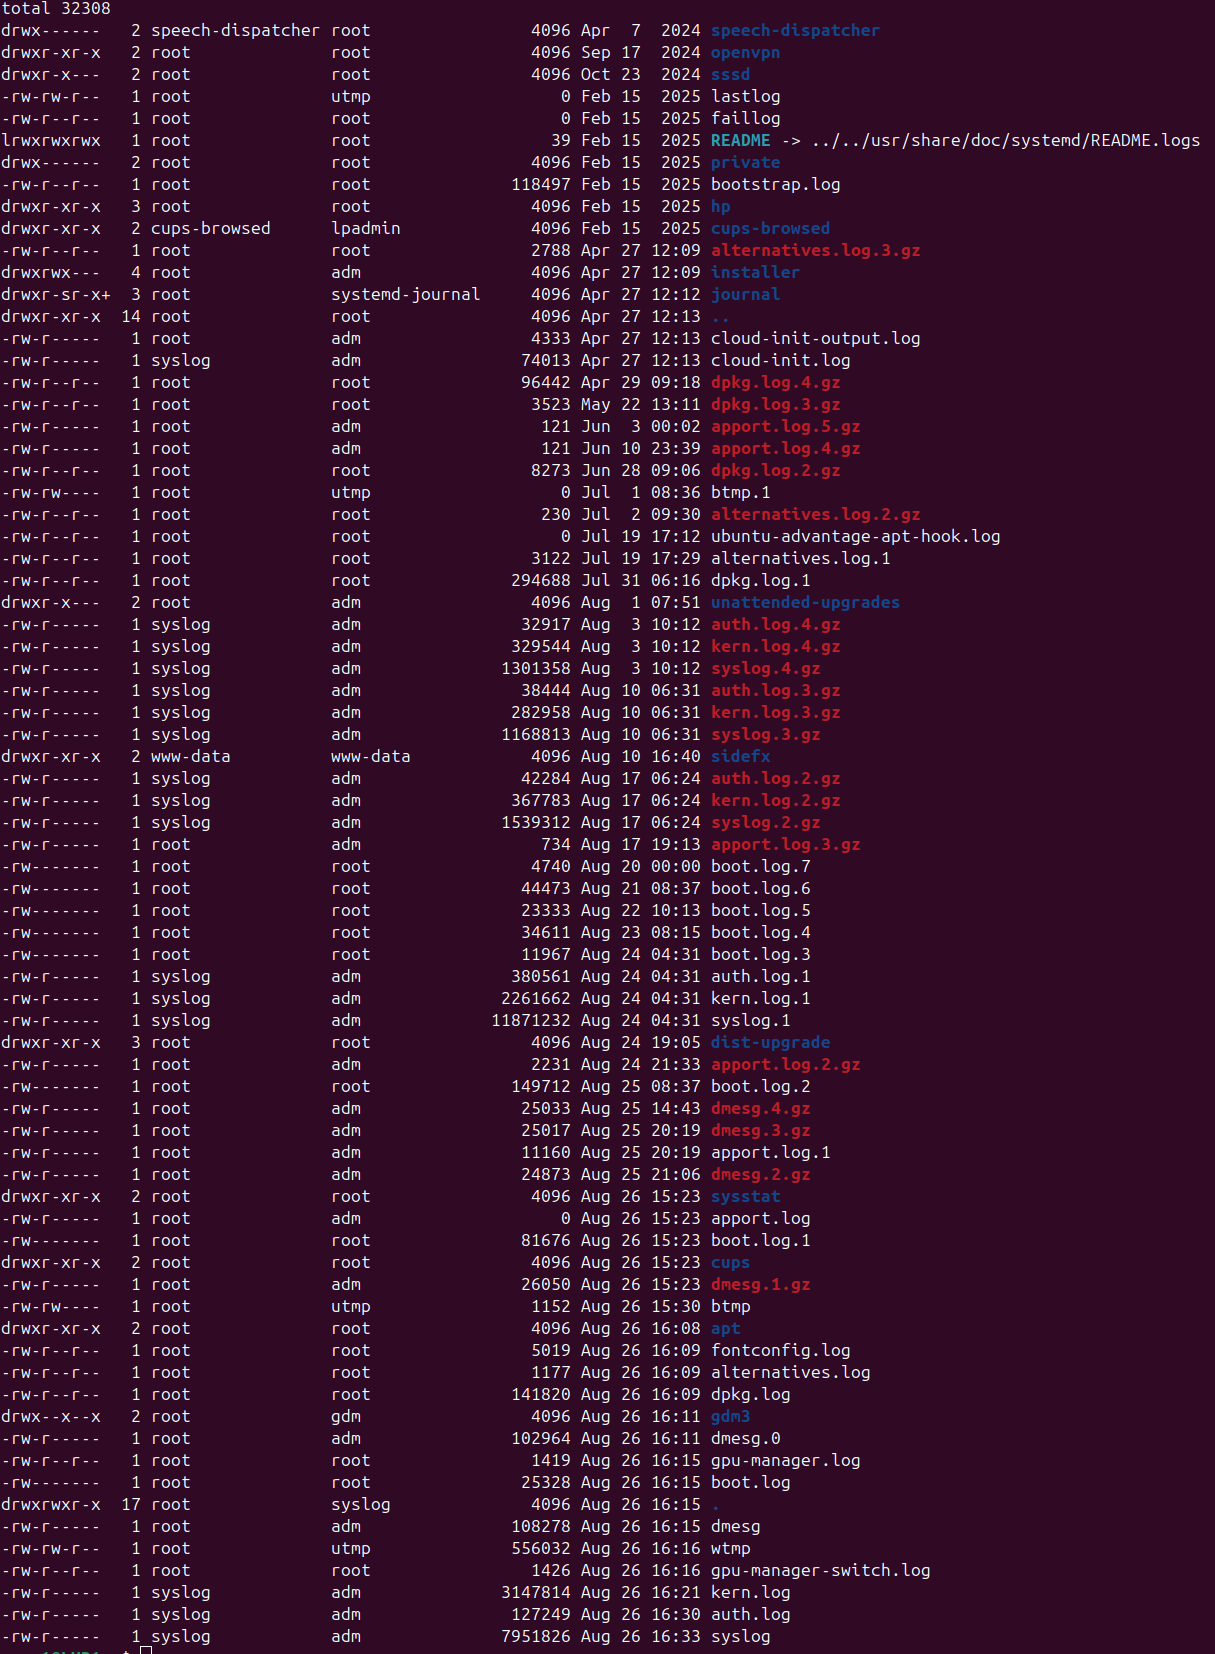
Task: Click the red dpkg.log.4.gz archive name
Action: (775, 383)
